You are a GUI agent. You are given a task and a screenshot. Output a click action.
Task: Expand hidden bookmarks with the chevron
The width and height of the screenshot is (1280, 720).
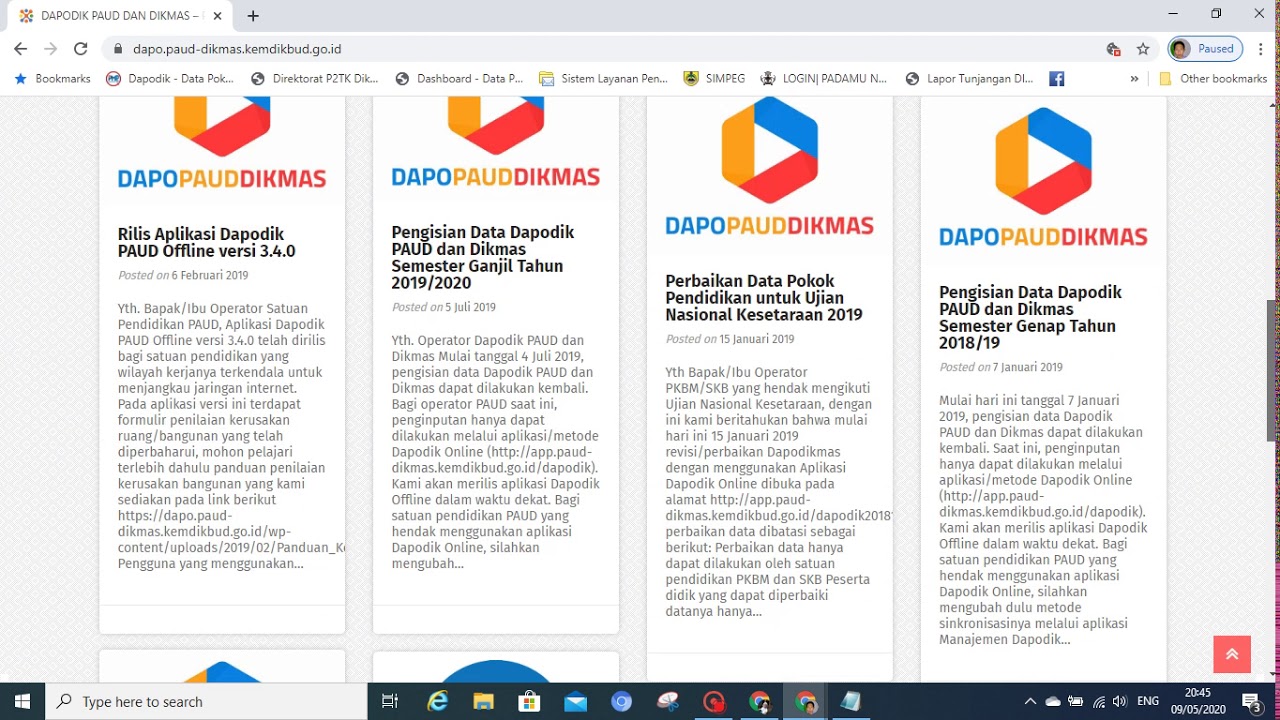click(x=1134, y=78)
